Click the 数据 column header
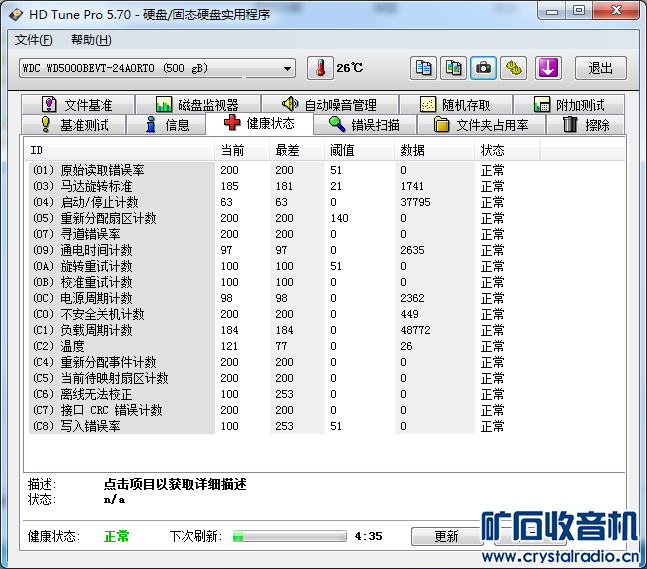 click(434, 150)
